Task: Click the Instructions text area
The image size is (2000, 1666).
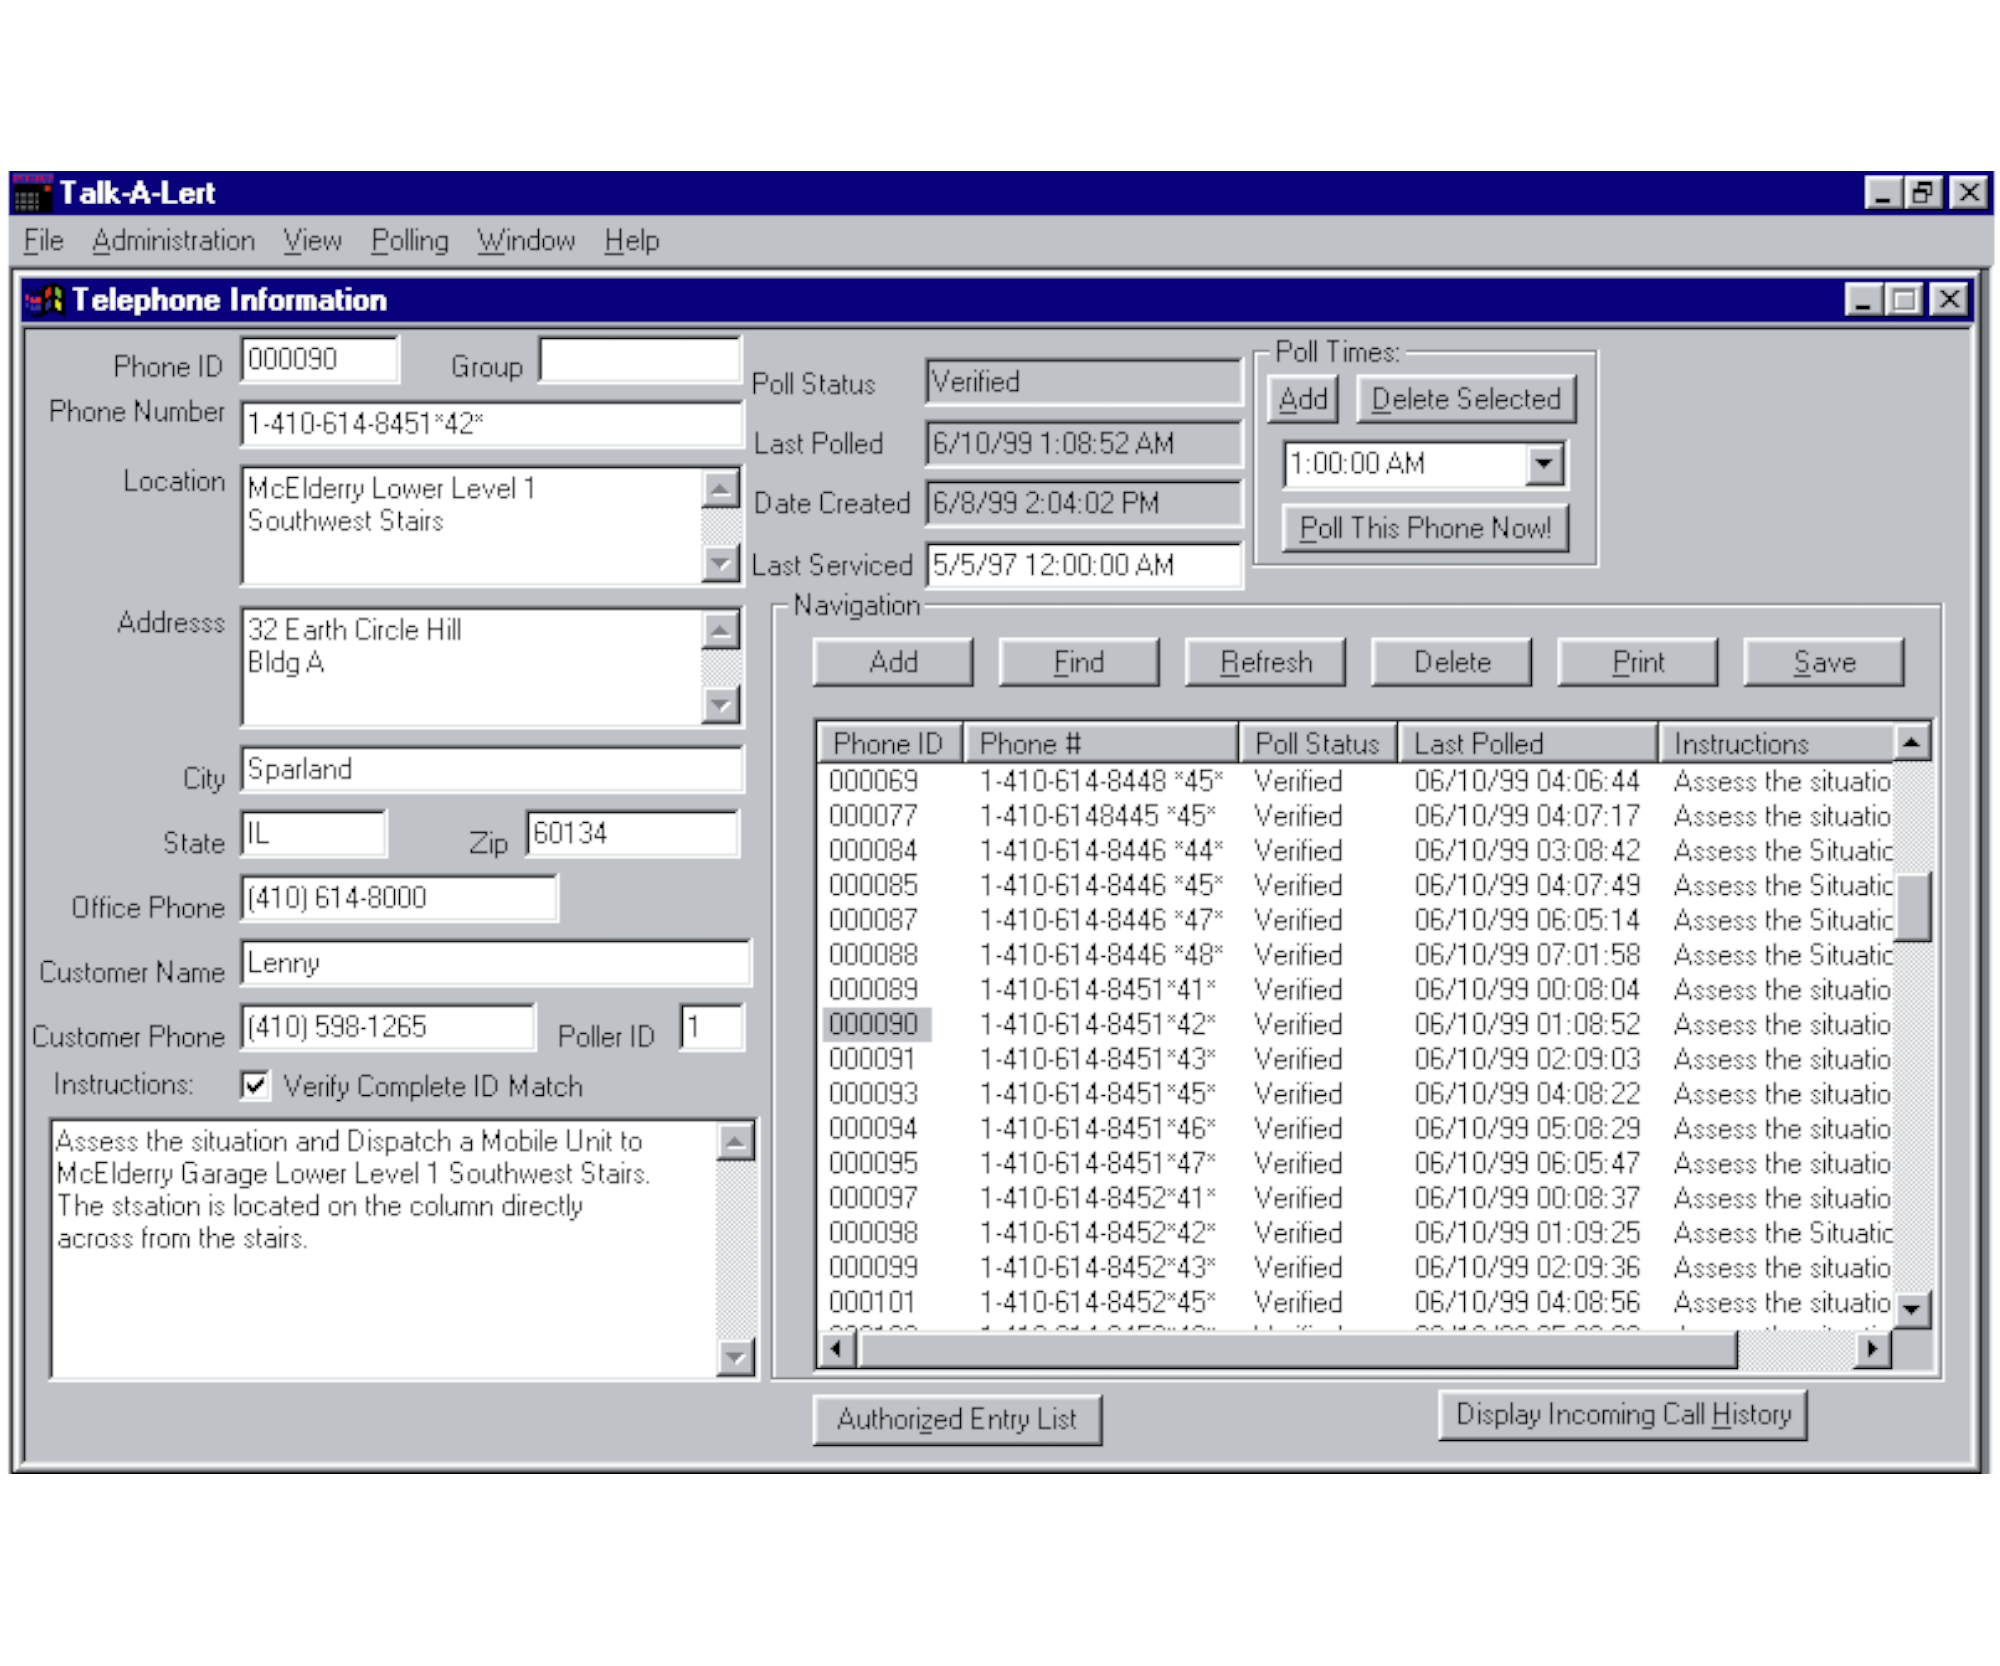Action: tap(385, 1250)
